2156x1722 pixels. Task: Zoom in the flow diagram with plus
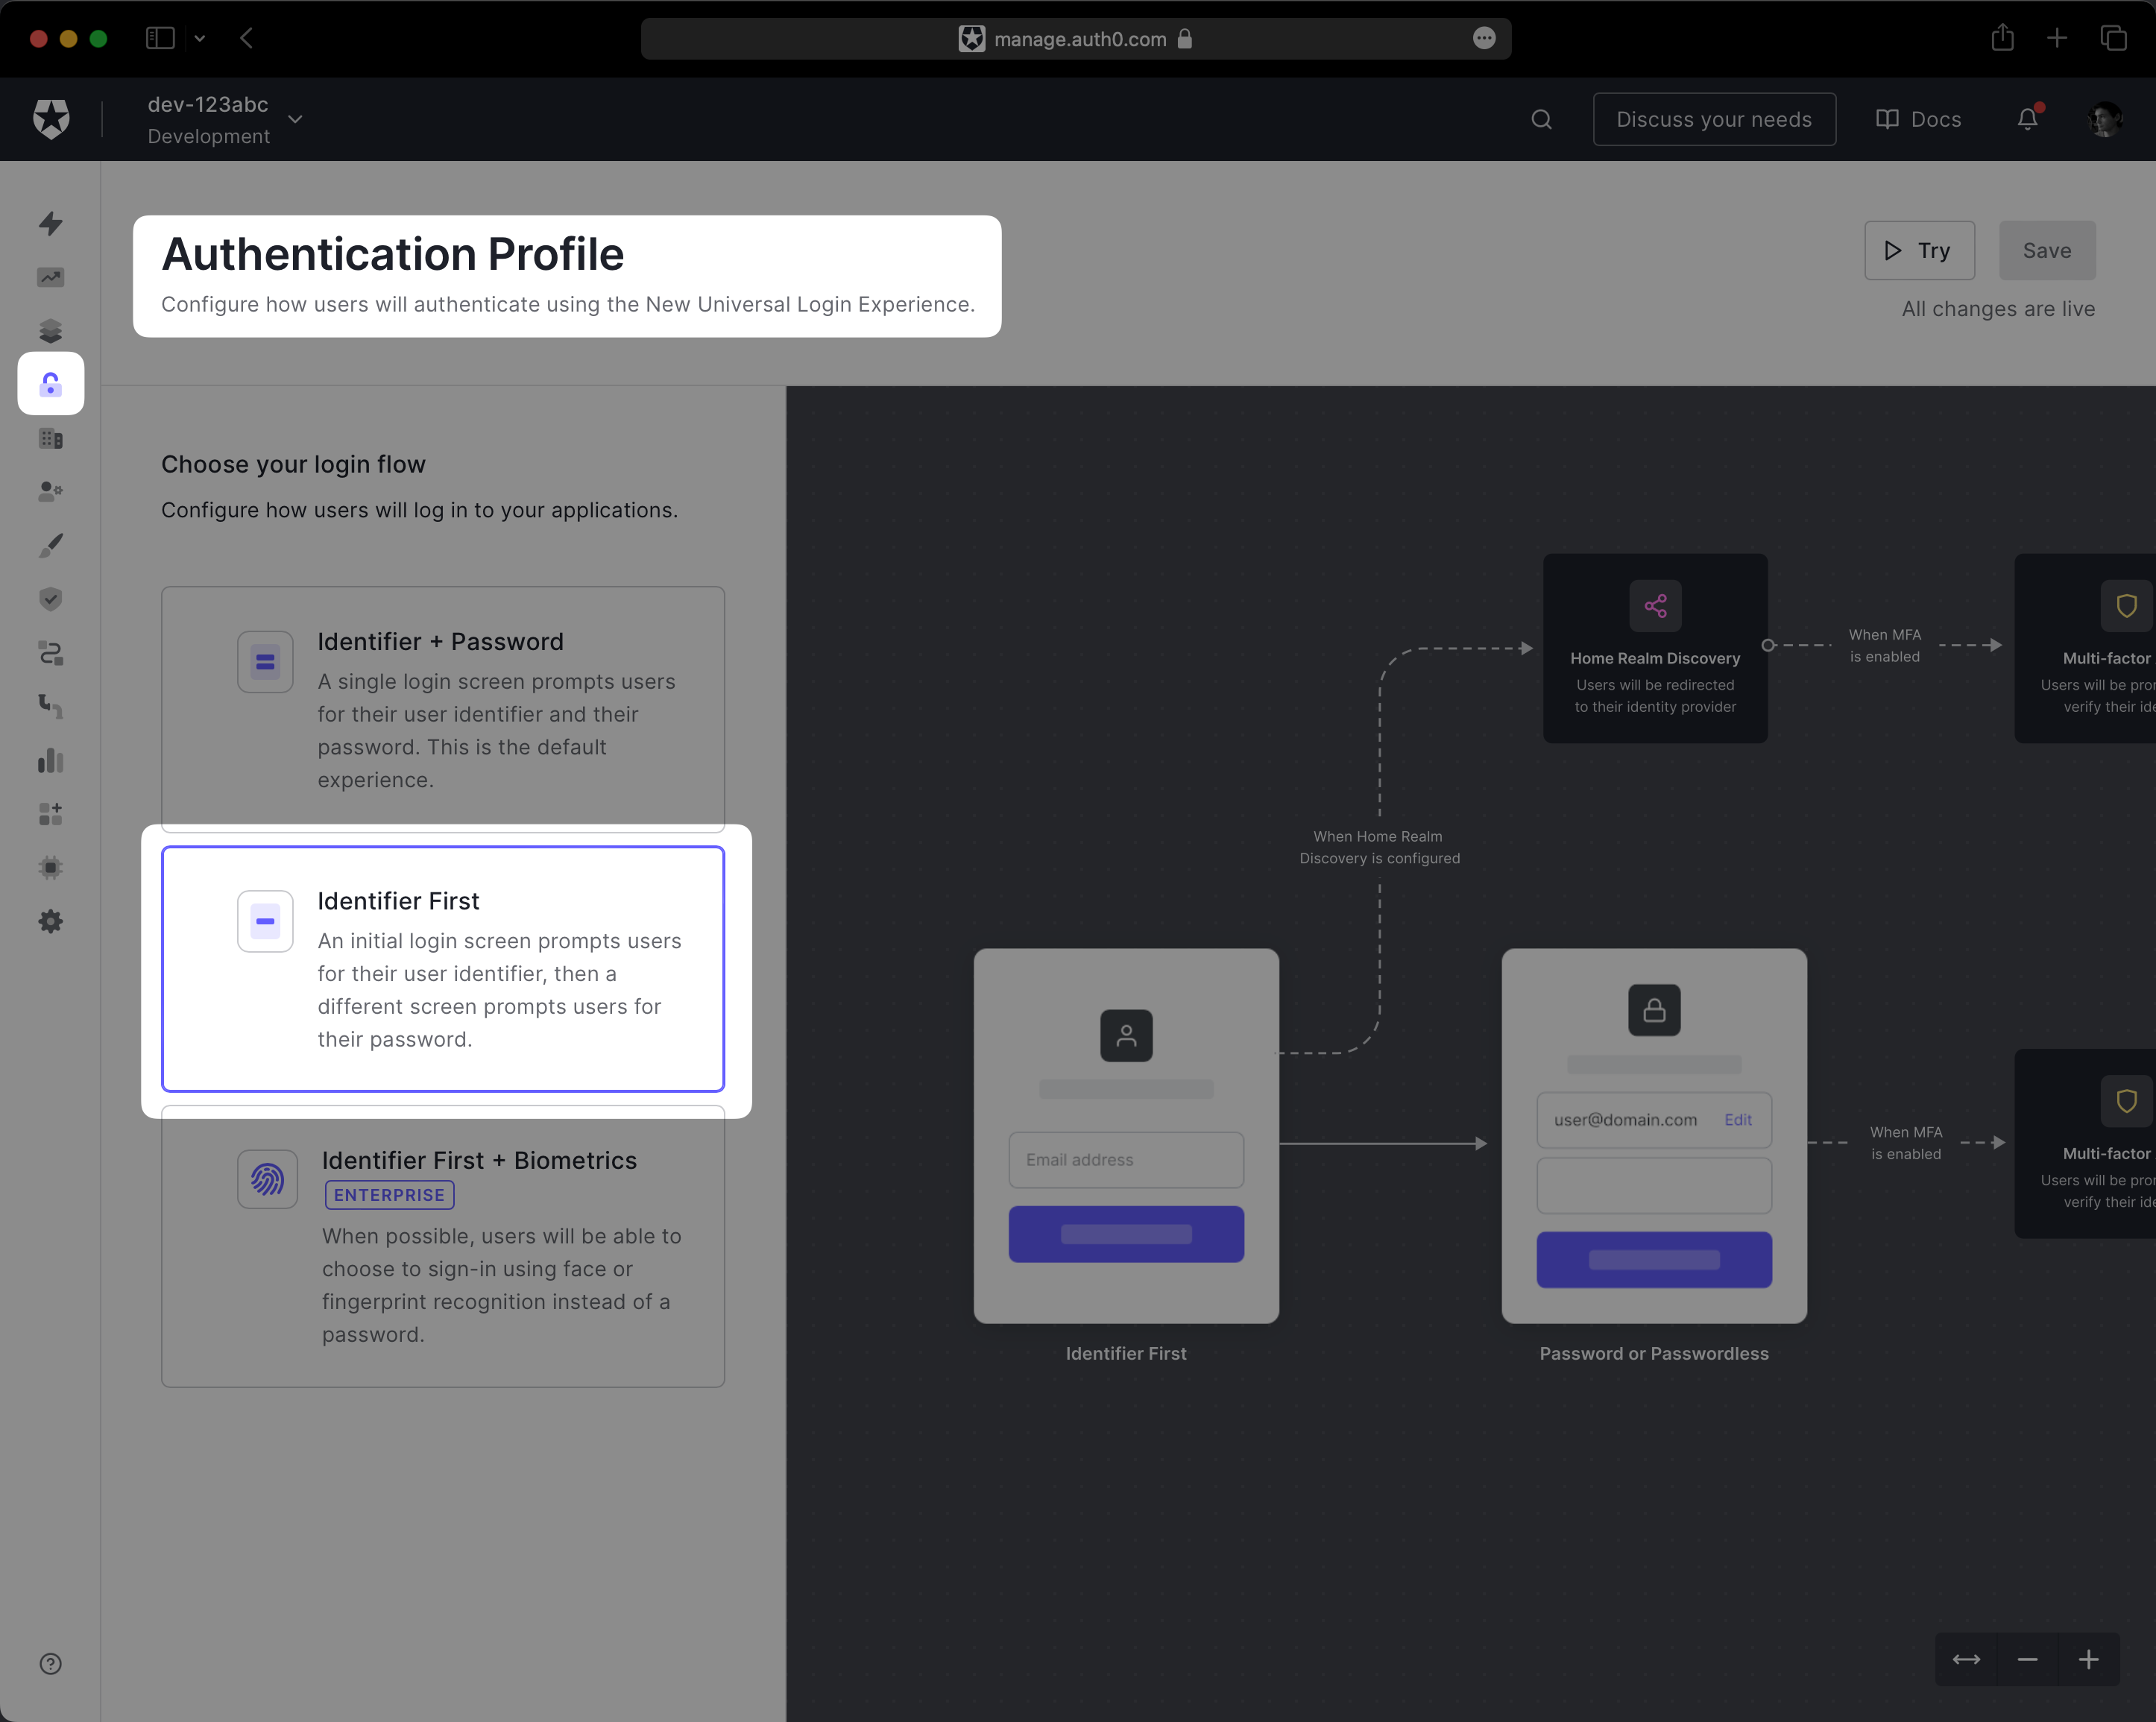point(2088,1660)
